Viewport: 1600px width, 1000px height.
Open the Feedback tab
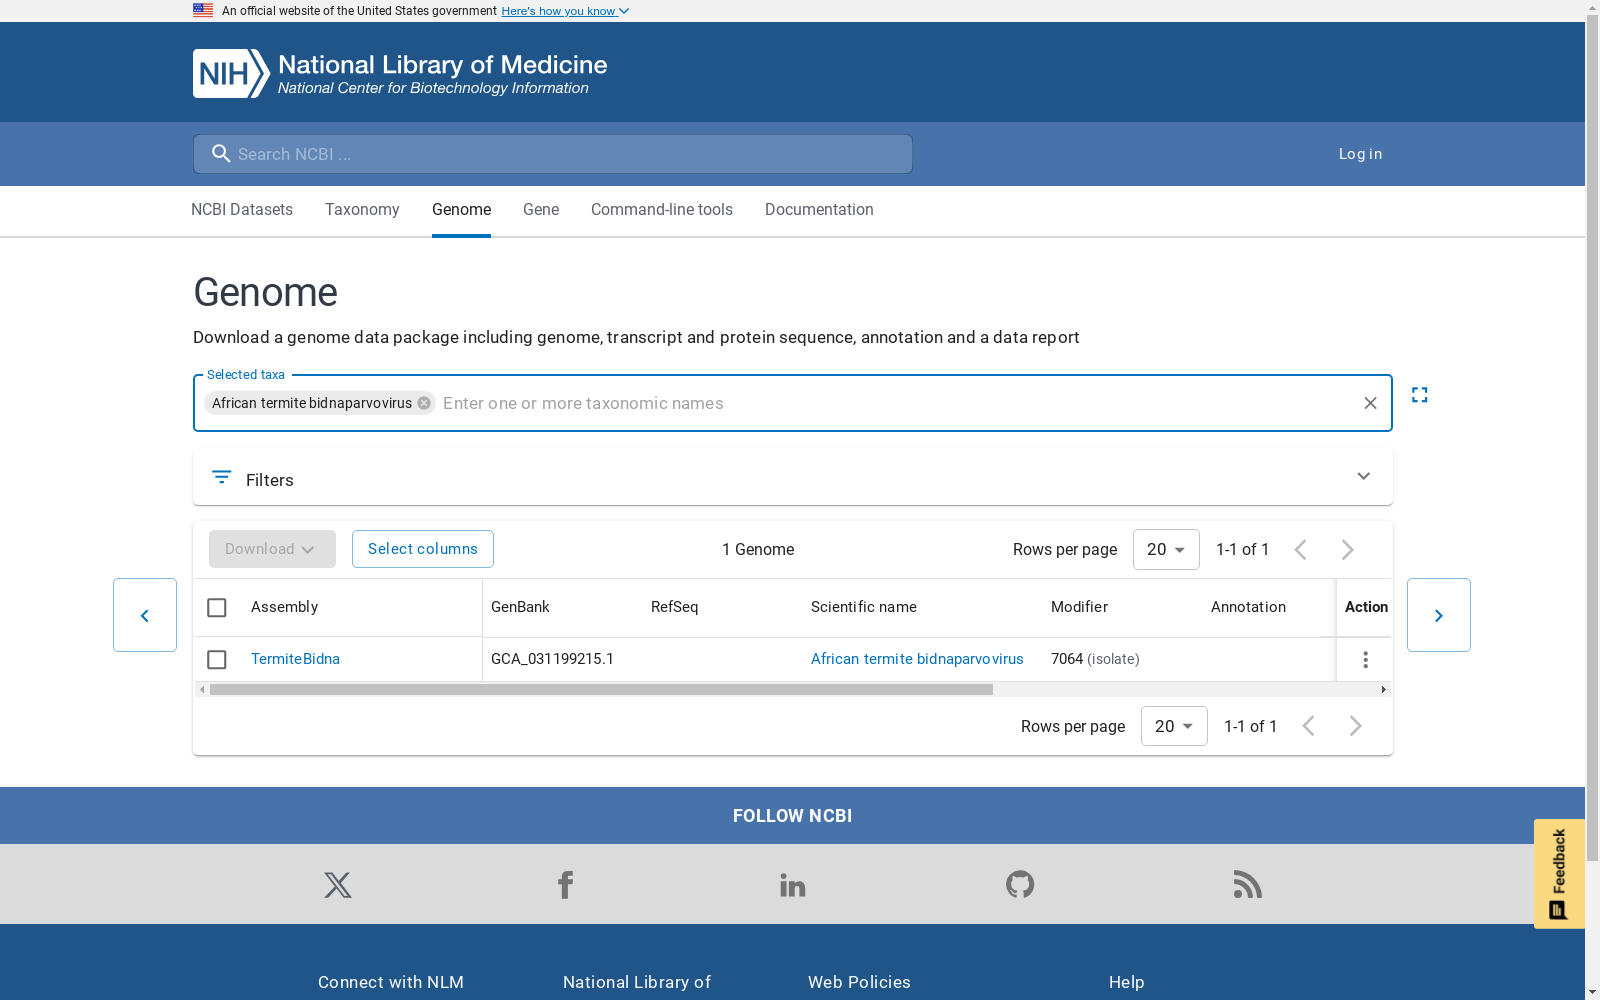pos(1559,874)
